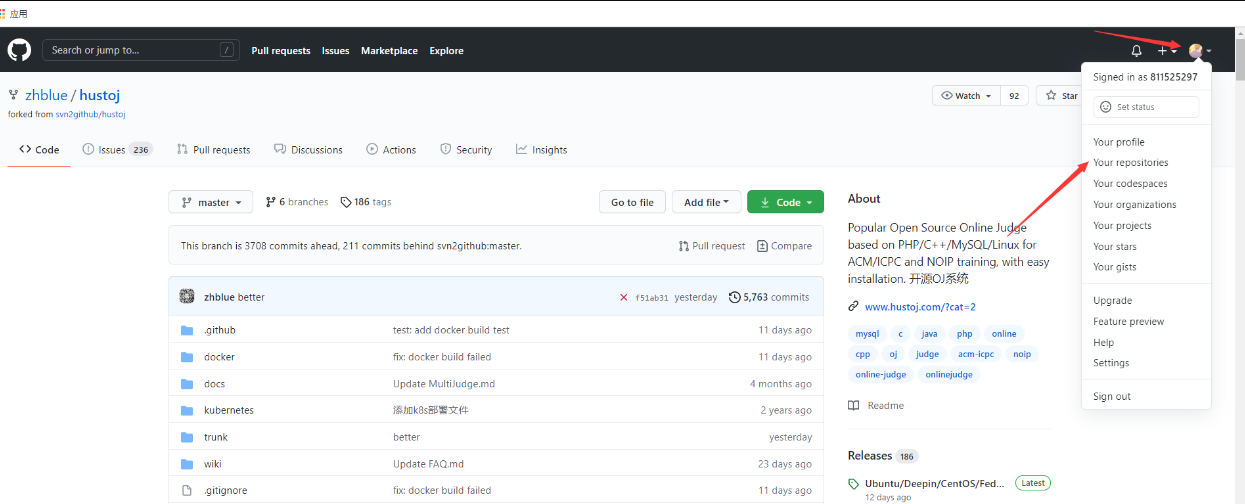Open the notifications bell
This screenshot has width=1245, height=504.
[x=1136, y=51]
